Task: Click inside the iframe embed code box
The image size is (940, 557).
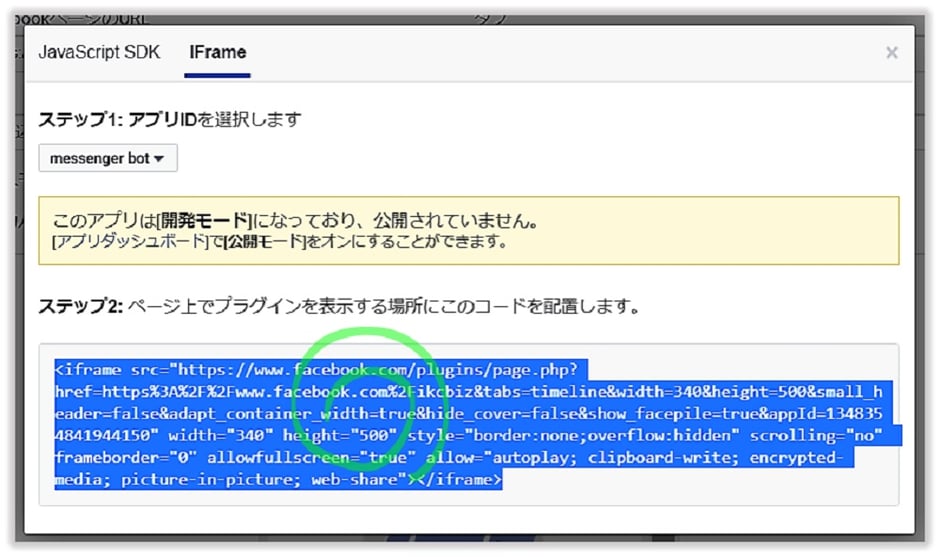Action: tap(469, 424)
